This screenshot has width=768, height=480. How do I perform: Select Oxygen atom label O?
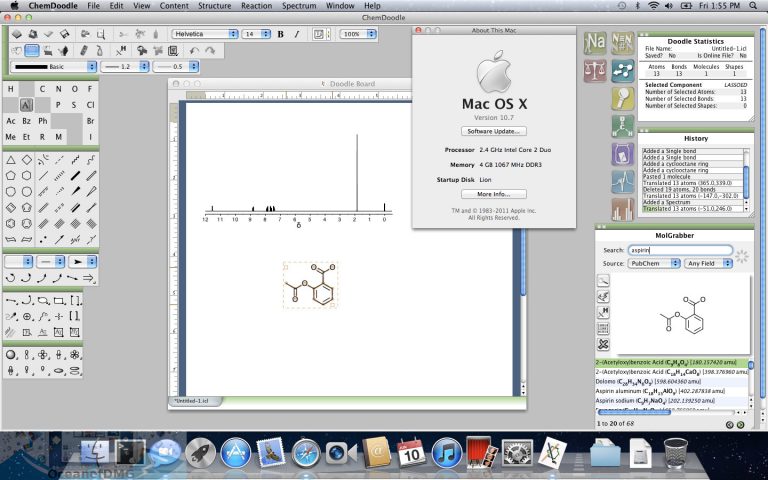point(74,89)
